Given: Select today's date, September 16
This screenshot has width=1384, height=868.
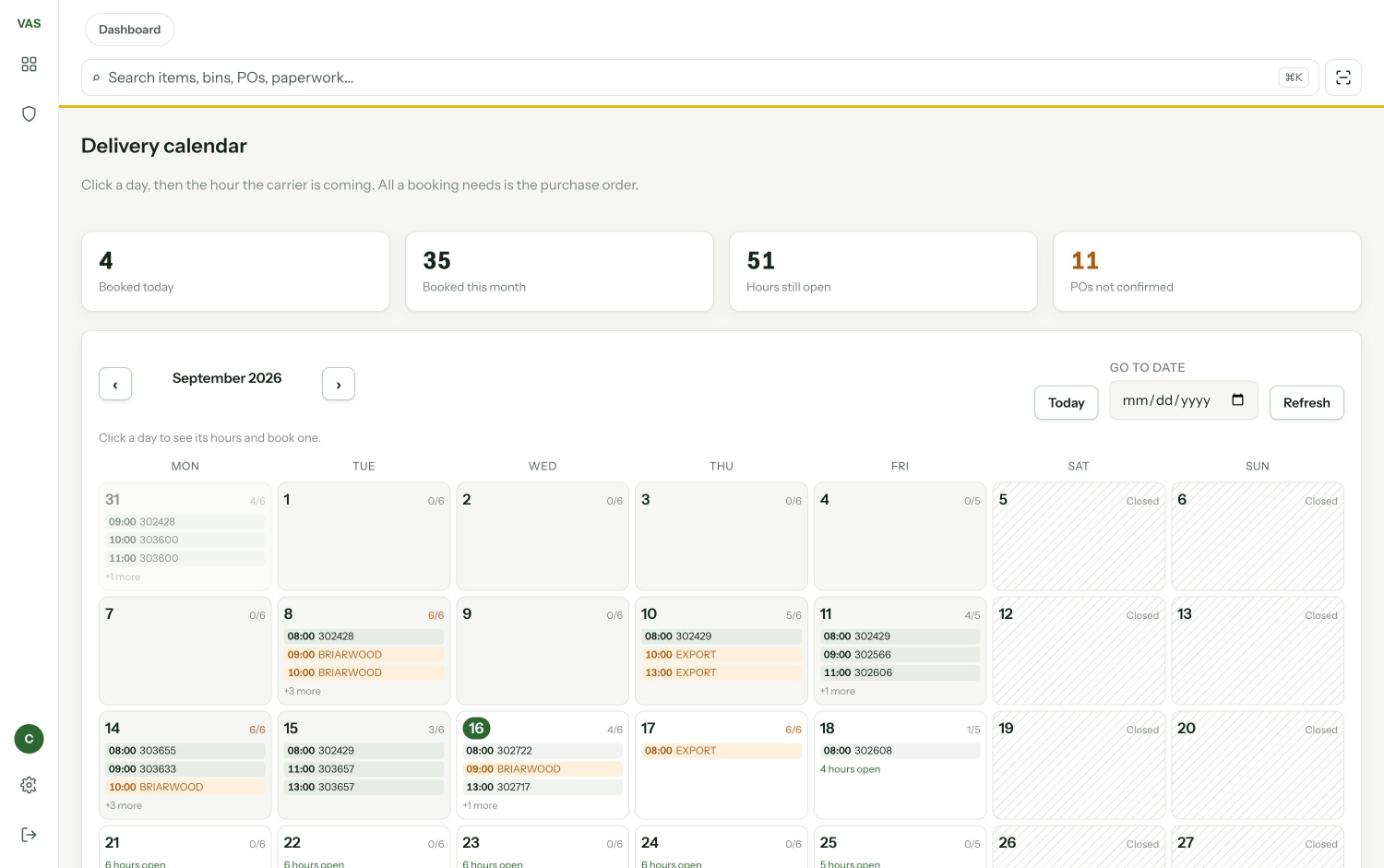Looking at the screenshot, I should pos(477,728).
